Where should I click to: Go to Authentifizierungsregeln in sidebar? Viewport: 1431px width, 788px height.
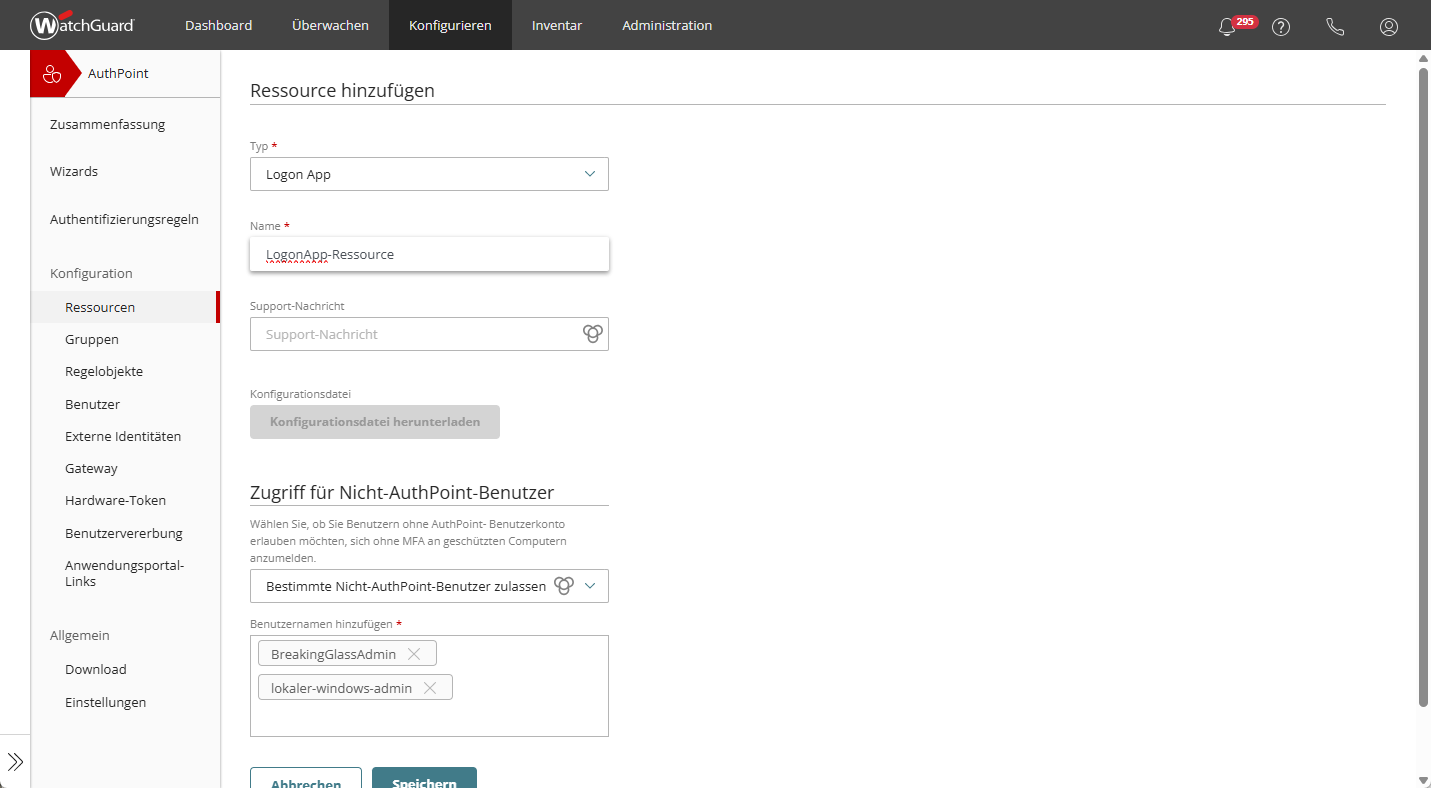point(124,219)
